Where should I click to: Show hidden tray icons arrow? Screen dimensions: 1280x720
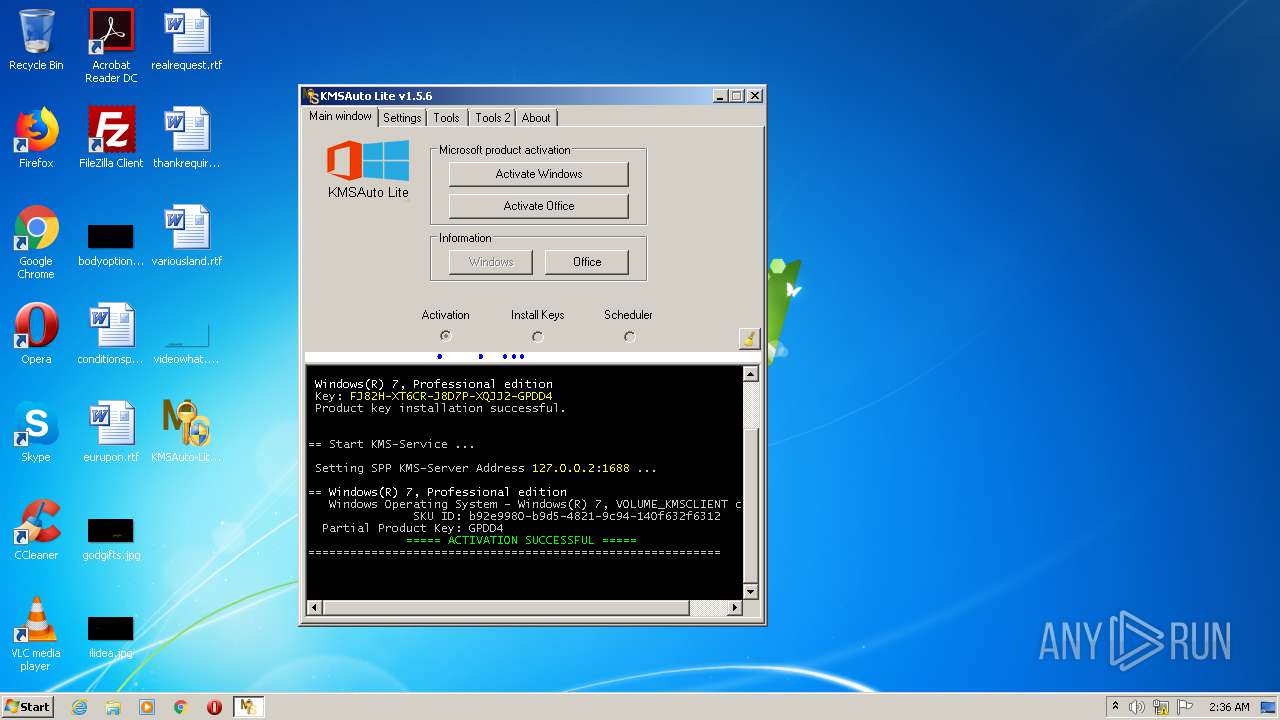(x=1115, y=707)
